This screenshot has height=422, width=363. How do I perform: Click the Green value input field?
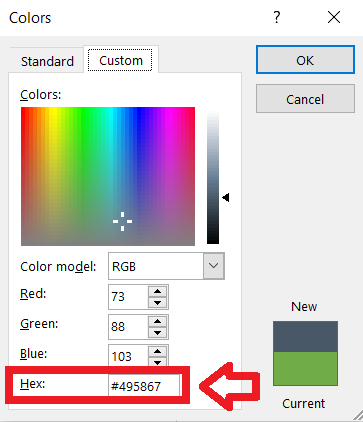pos(129,327)
